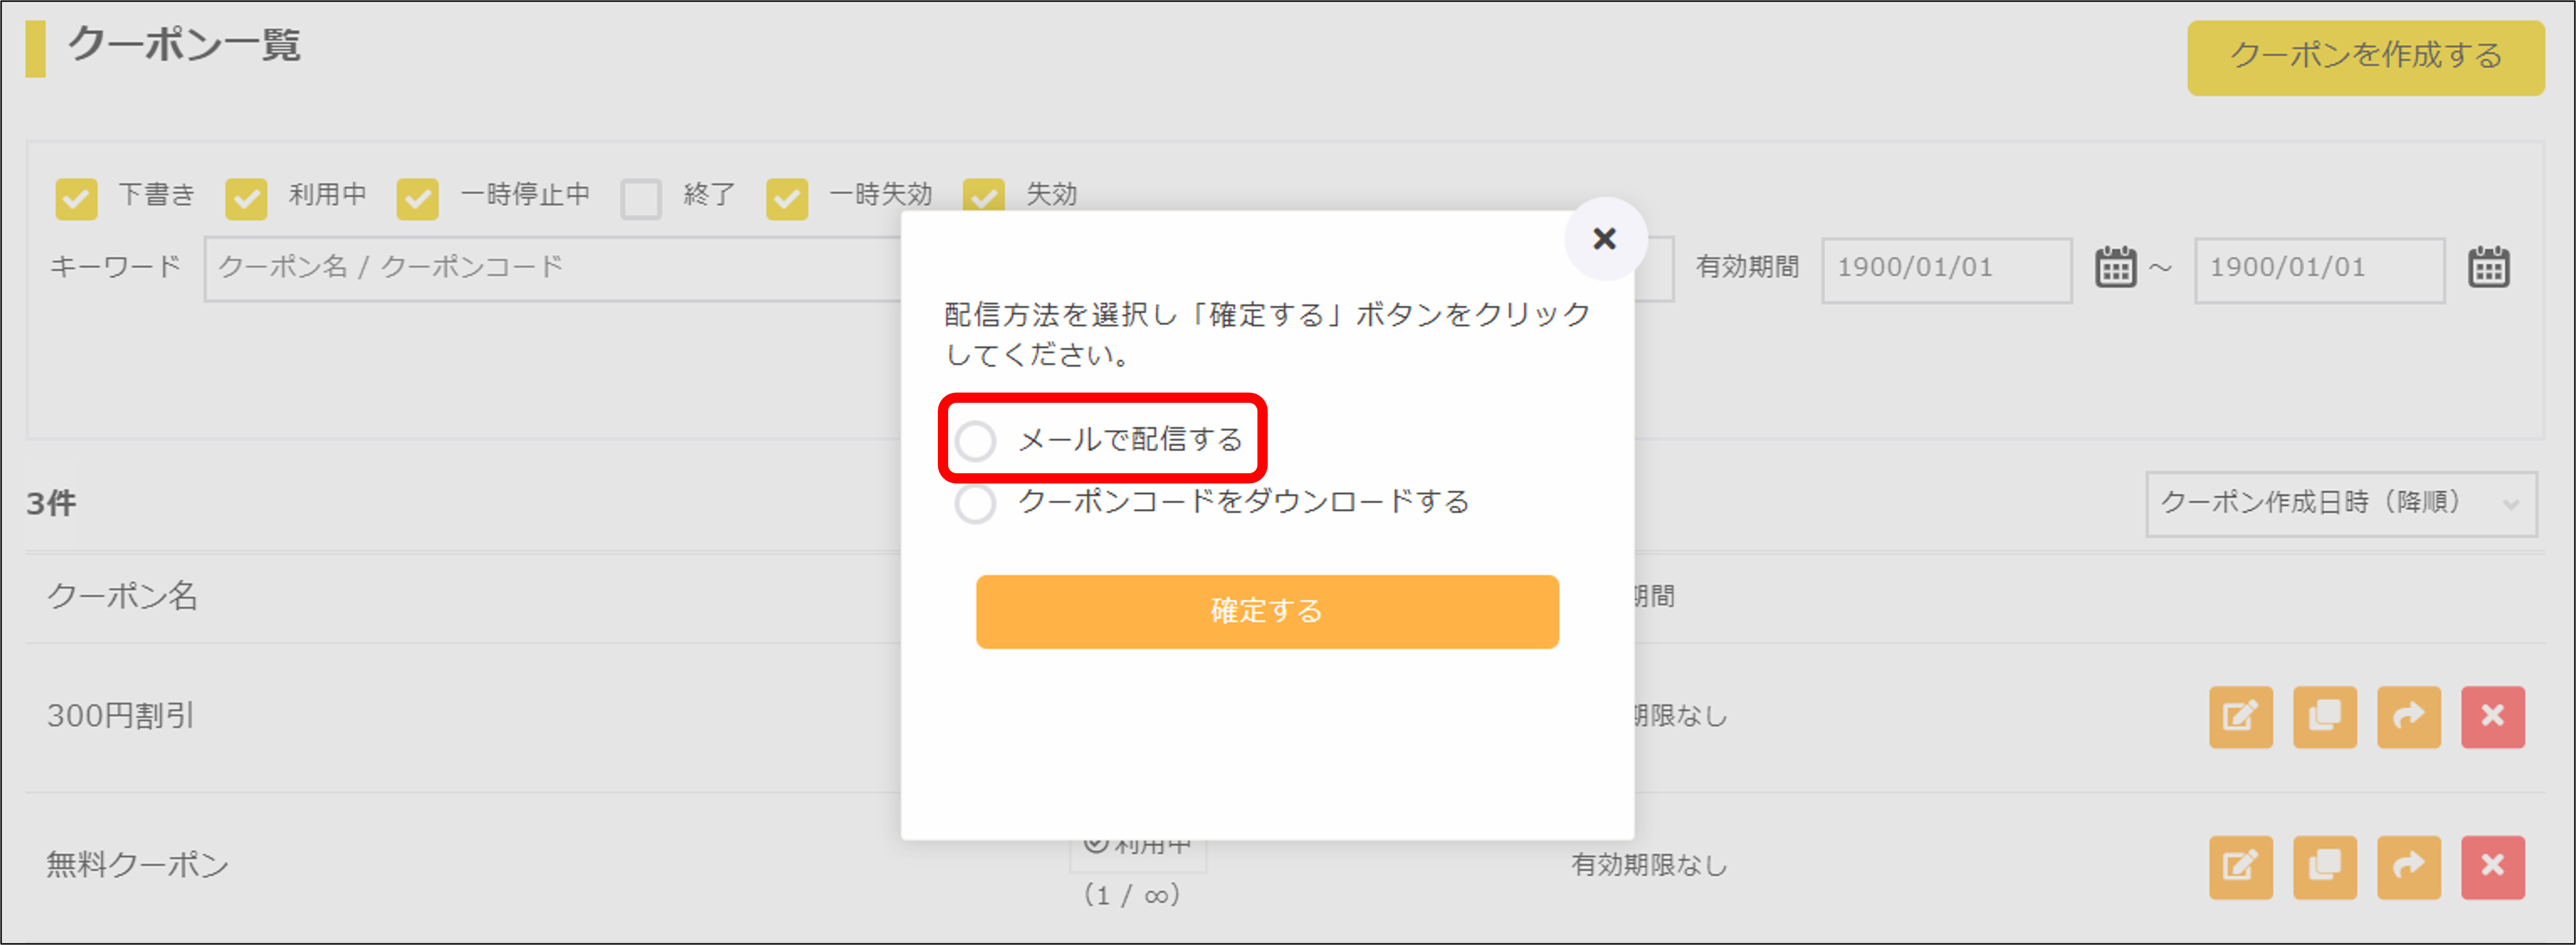Screen dimensions: 2576x945
Task: Edit the 無料クーポン coupon
Action: (2241, 867)
